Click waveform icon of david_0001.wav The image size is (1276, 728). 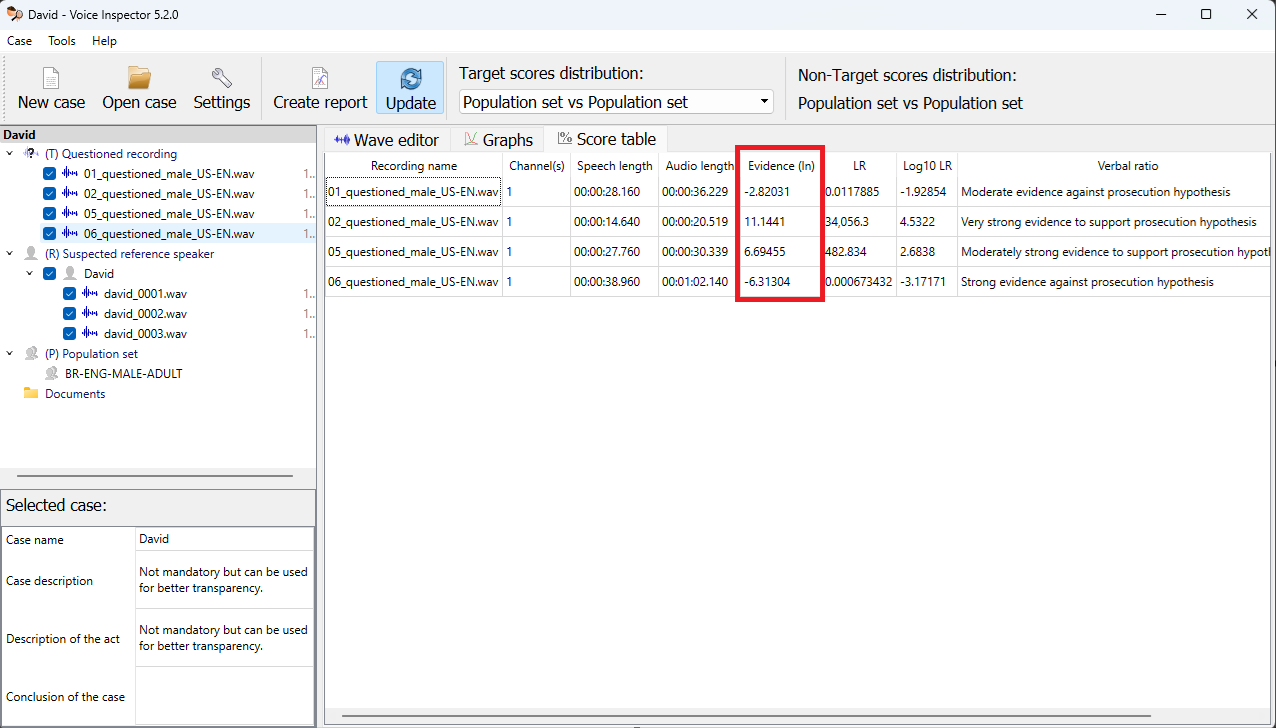(x=91, y=294)
